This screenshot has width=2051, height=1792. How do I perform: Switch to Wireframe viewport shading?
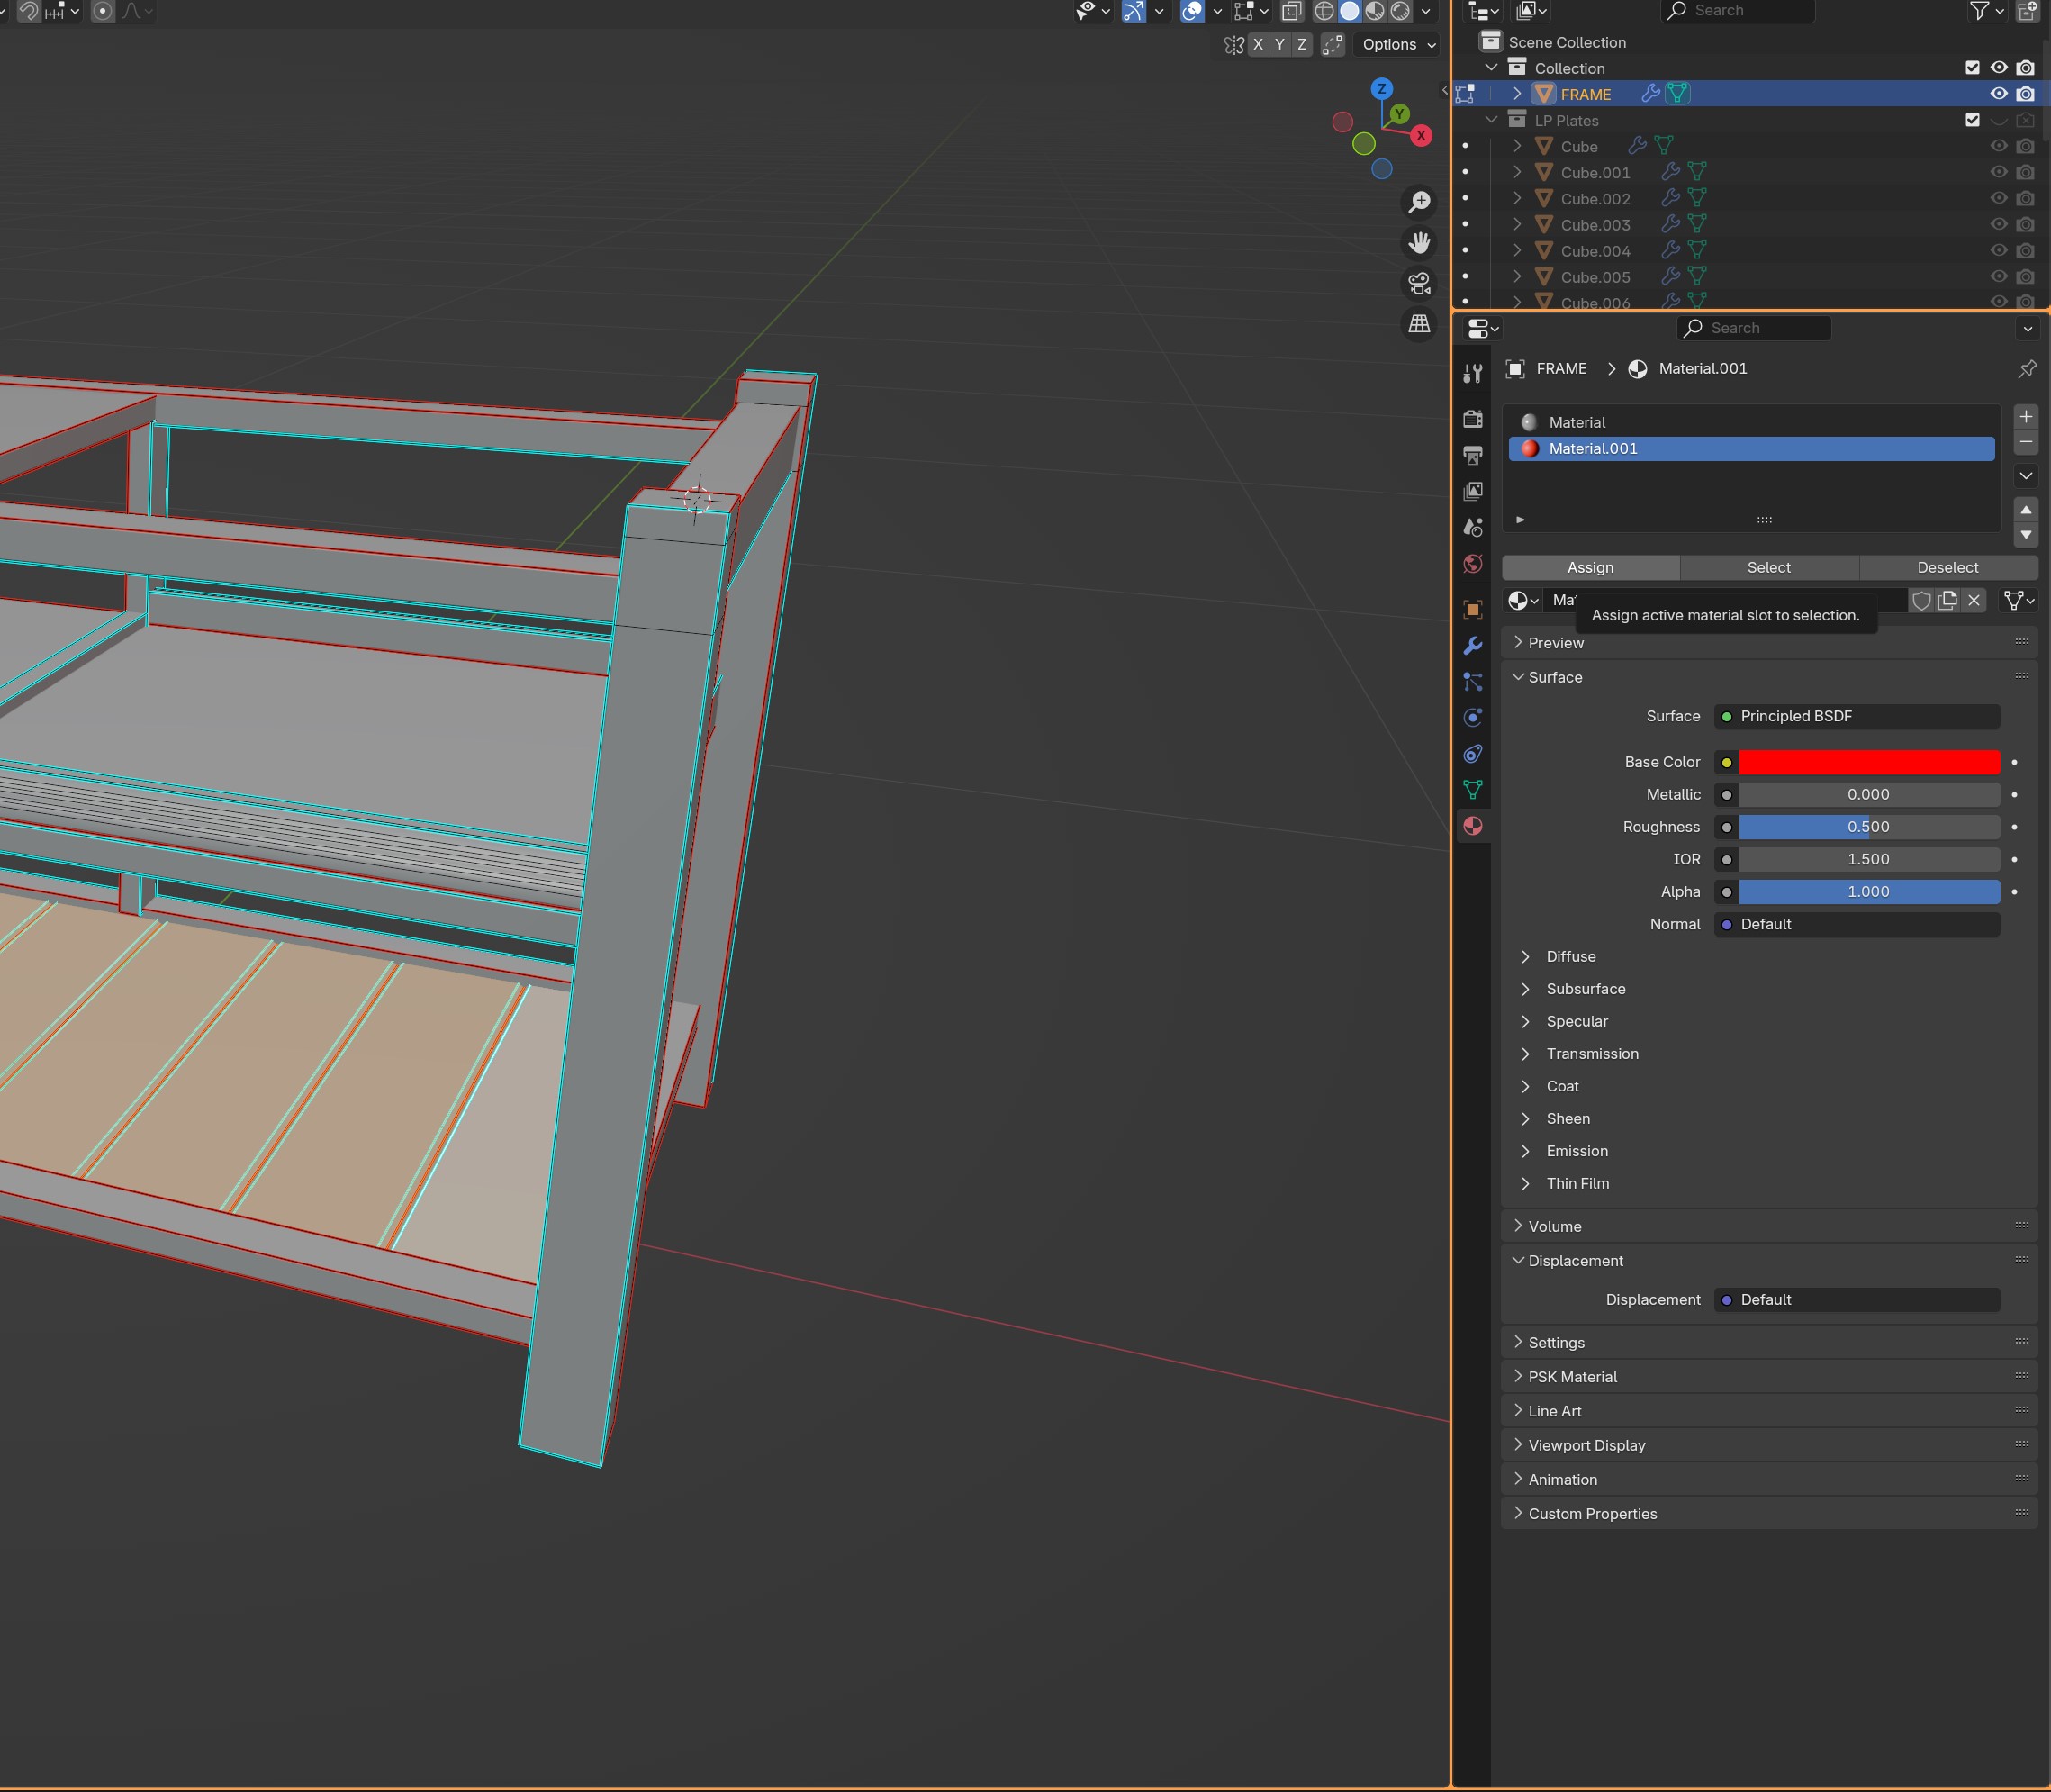coord(1324,11)
